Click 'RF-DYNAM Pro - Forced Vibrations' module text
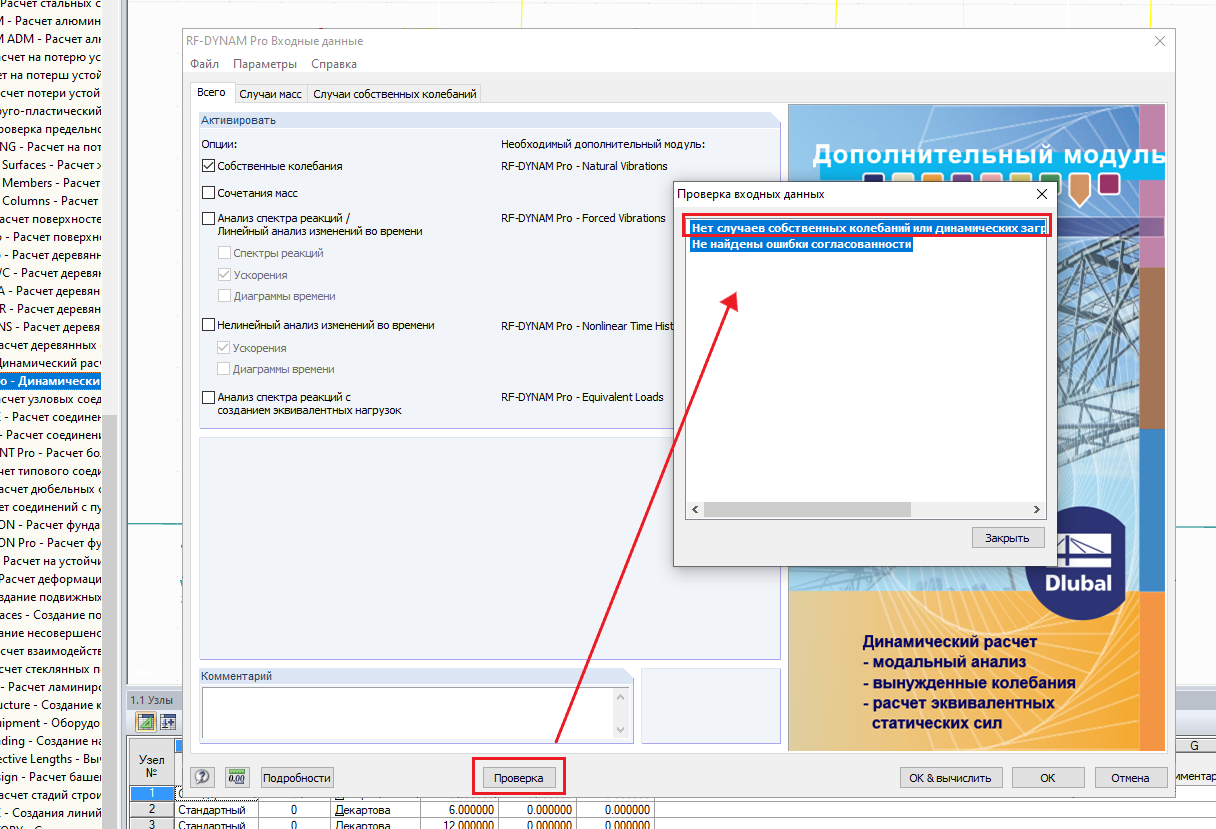The image size is (1216, 829). tap(583, 218)
